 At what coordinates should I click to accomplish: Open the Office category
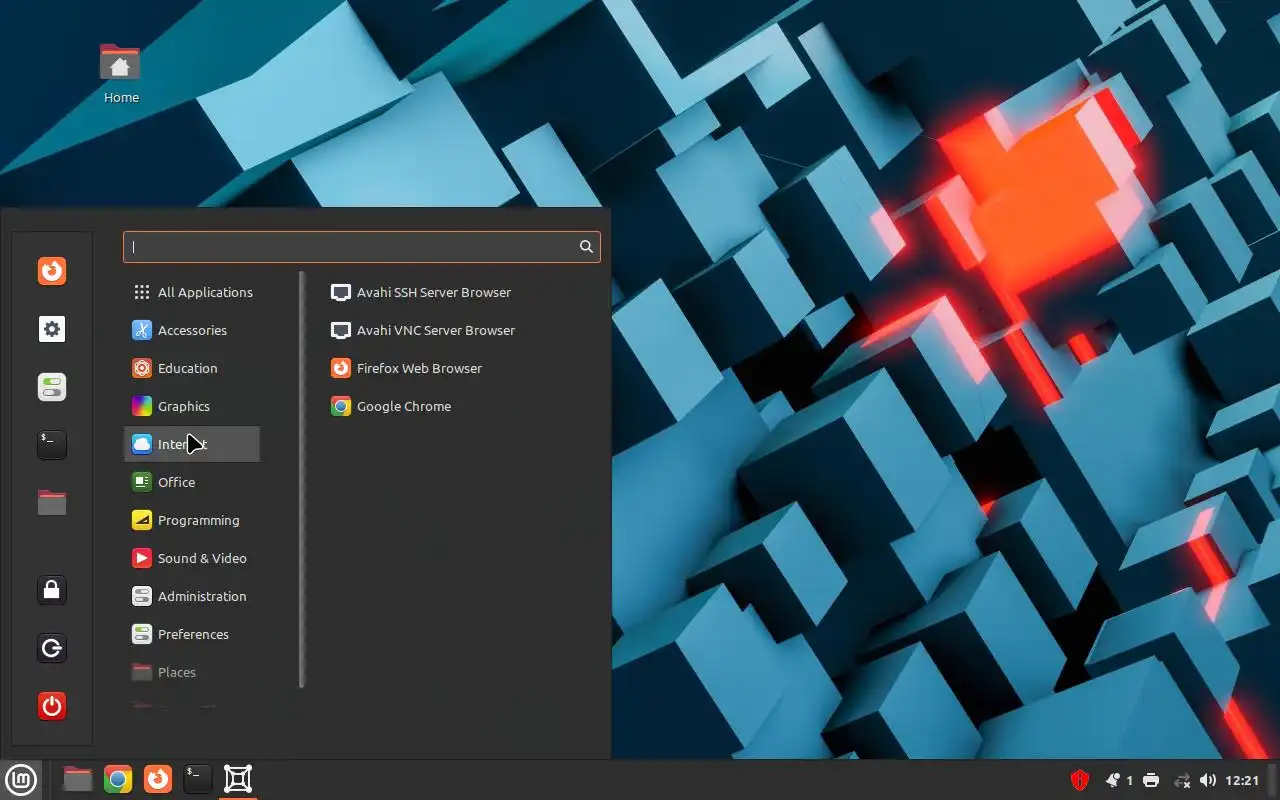(x=192, y=482)
